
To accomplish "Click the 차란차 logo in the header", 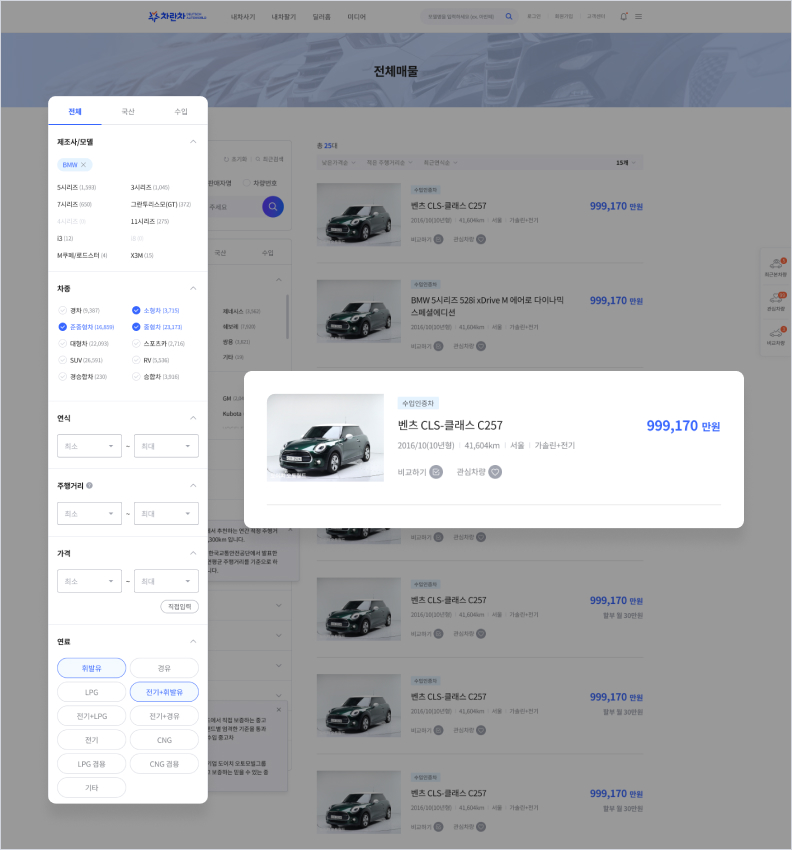I will click(177, 16).
